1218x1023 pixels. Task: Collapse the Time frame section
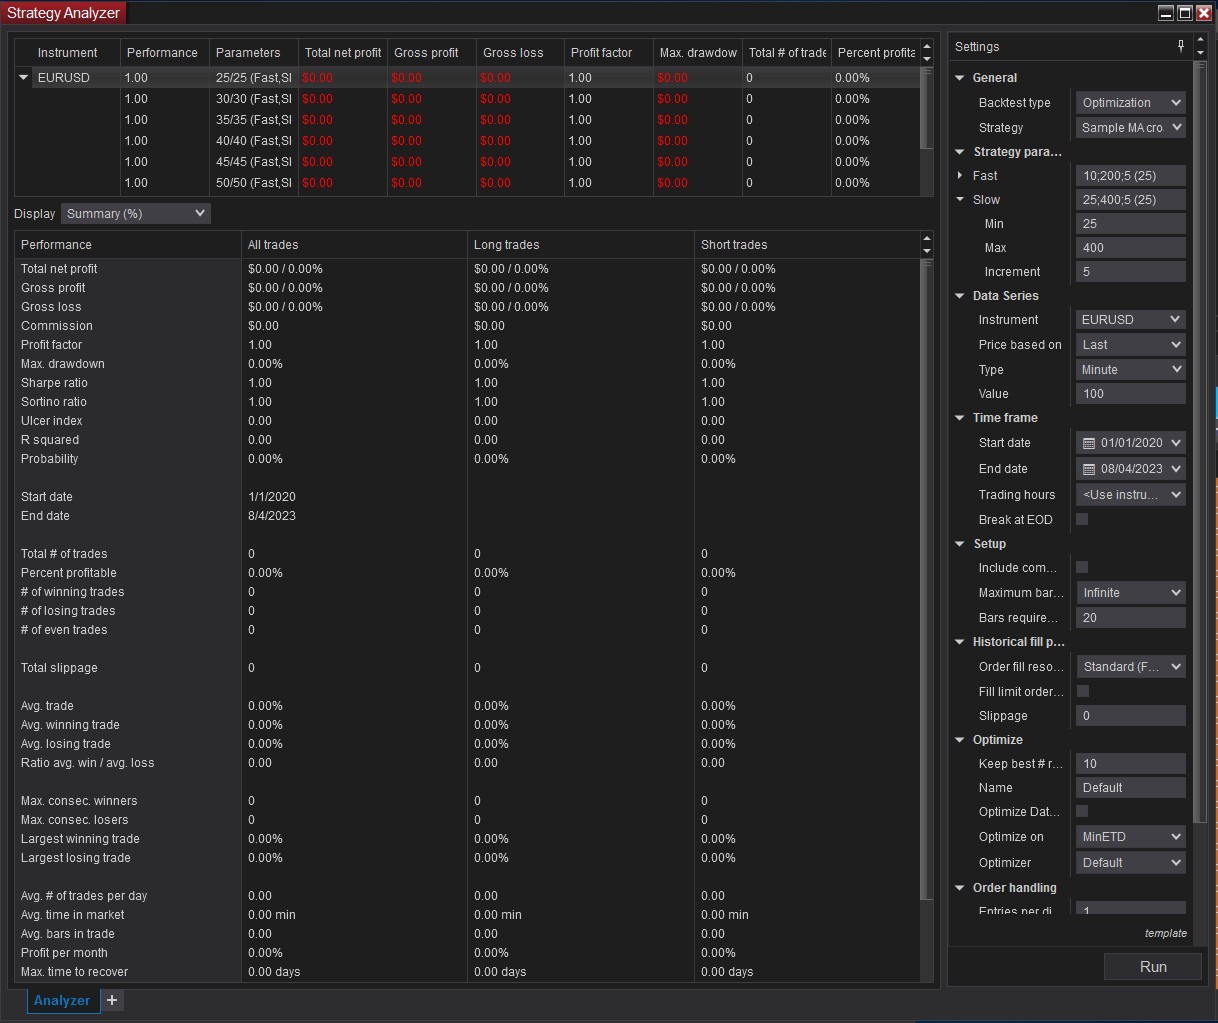click(x=960, y=418)
